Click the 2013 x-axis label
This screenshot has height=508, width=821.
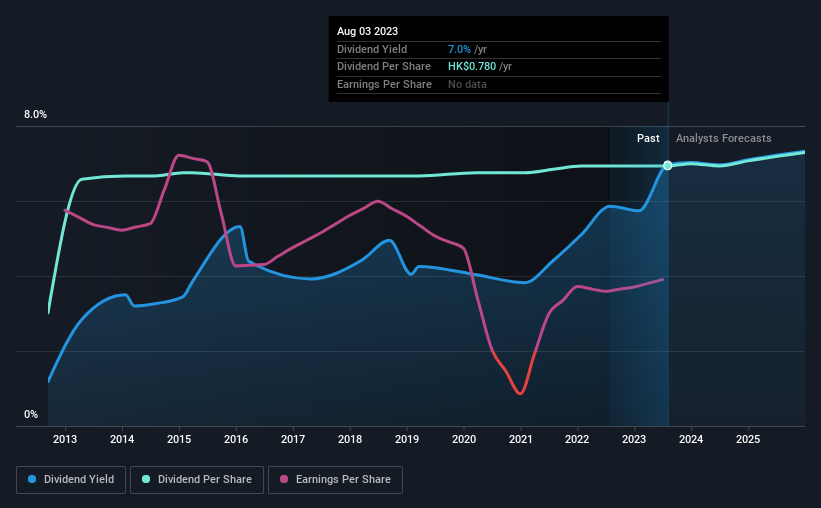[65, 439]
